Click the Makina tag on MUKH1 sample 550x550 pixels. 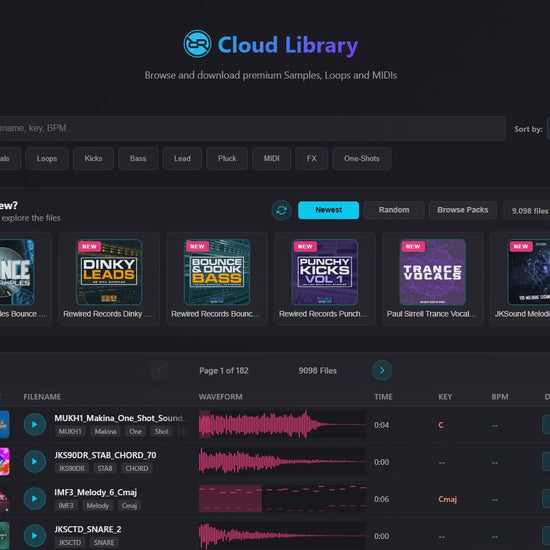(x=105, y=431)
